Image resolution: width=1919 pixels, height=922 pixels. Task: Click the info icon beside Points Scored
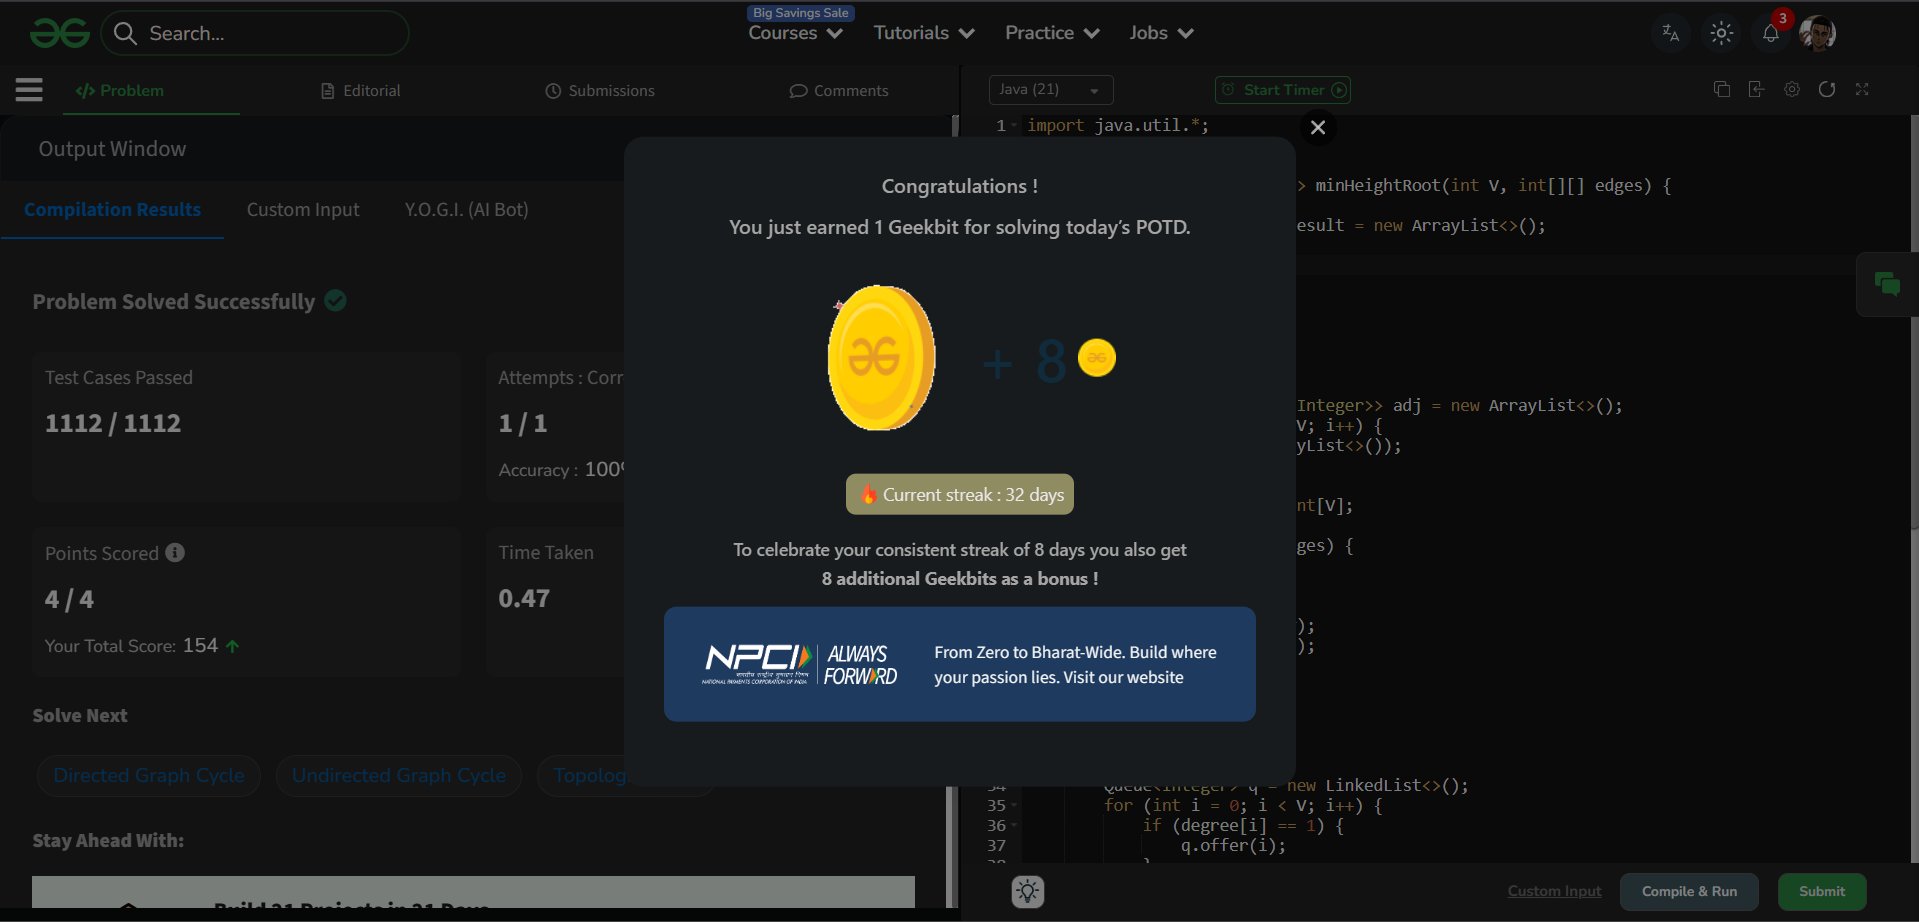(175, 553)
